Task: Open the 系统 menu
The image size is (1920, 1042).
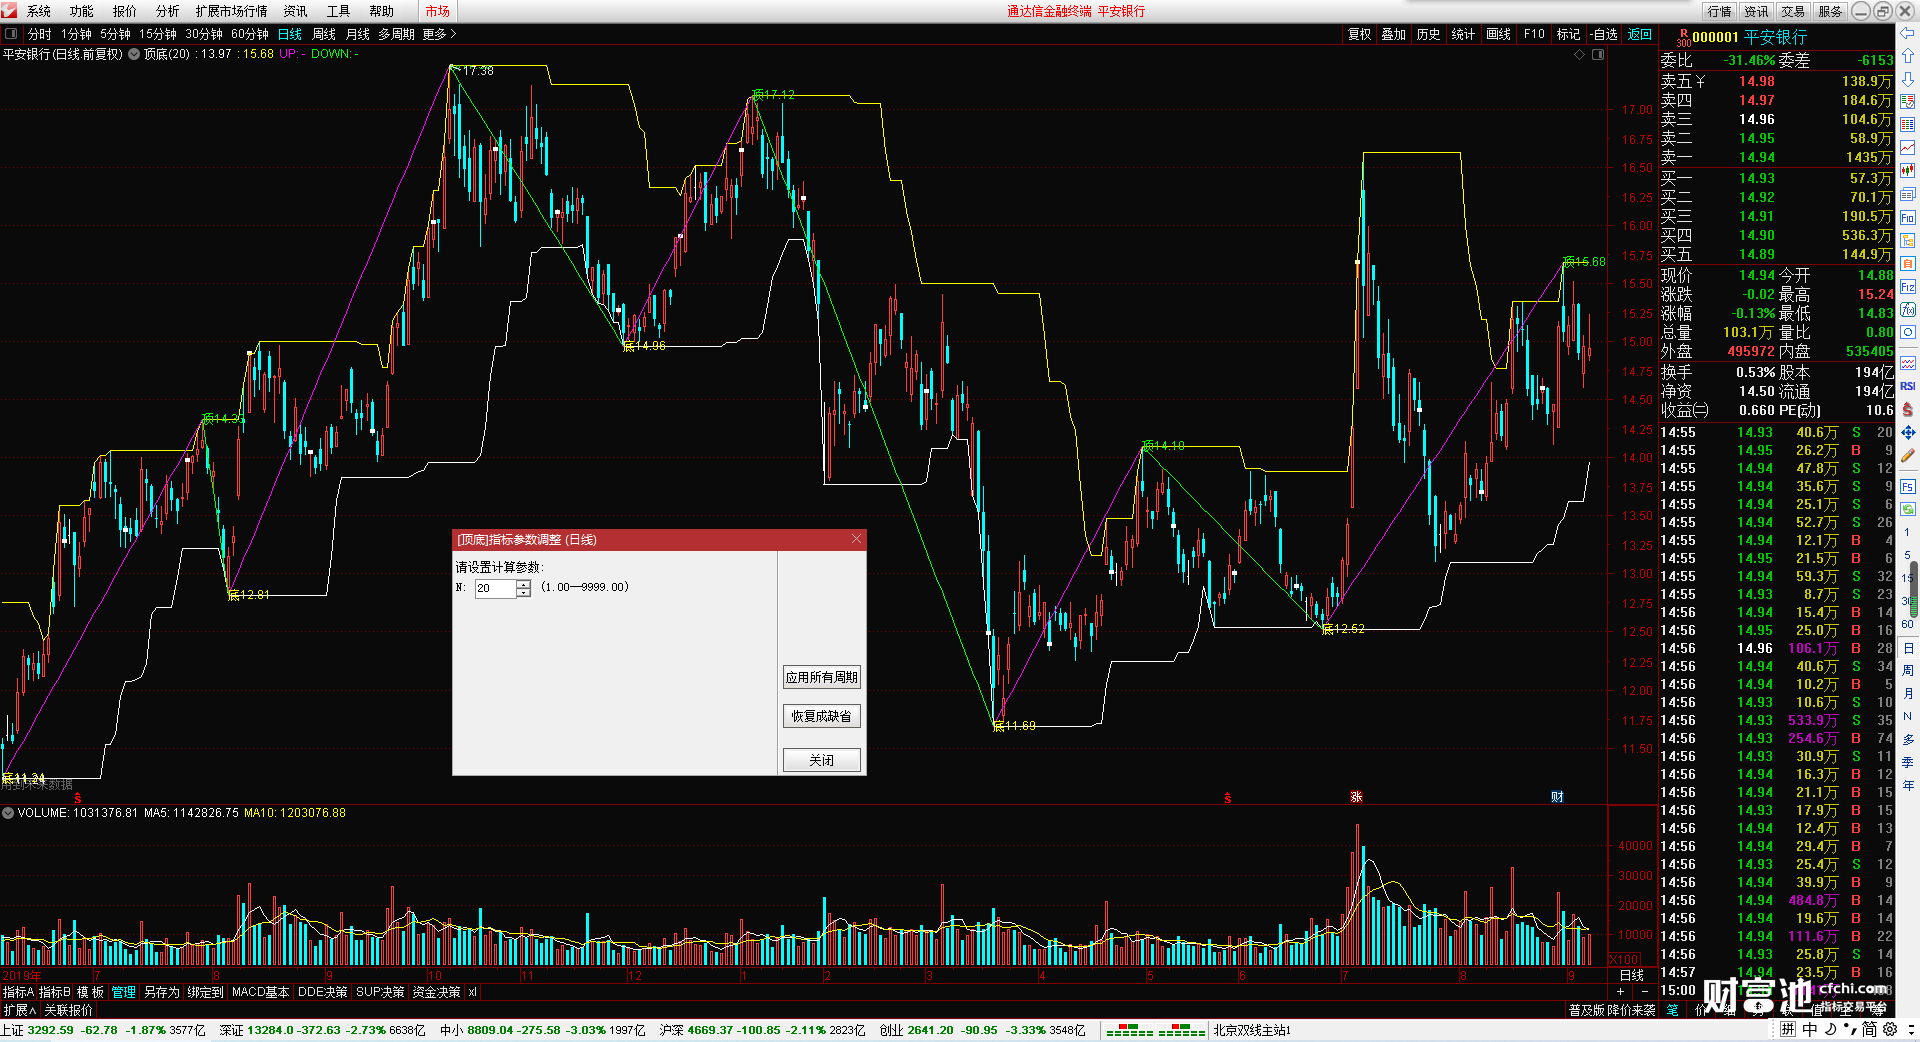Action: (39, 11)
